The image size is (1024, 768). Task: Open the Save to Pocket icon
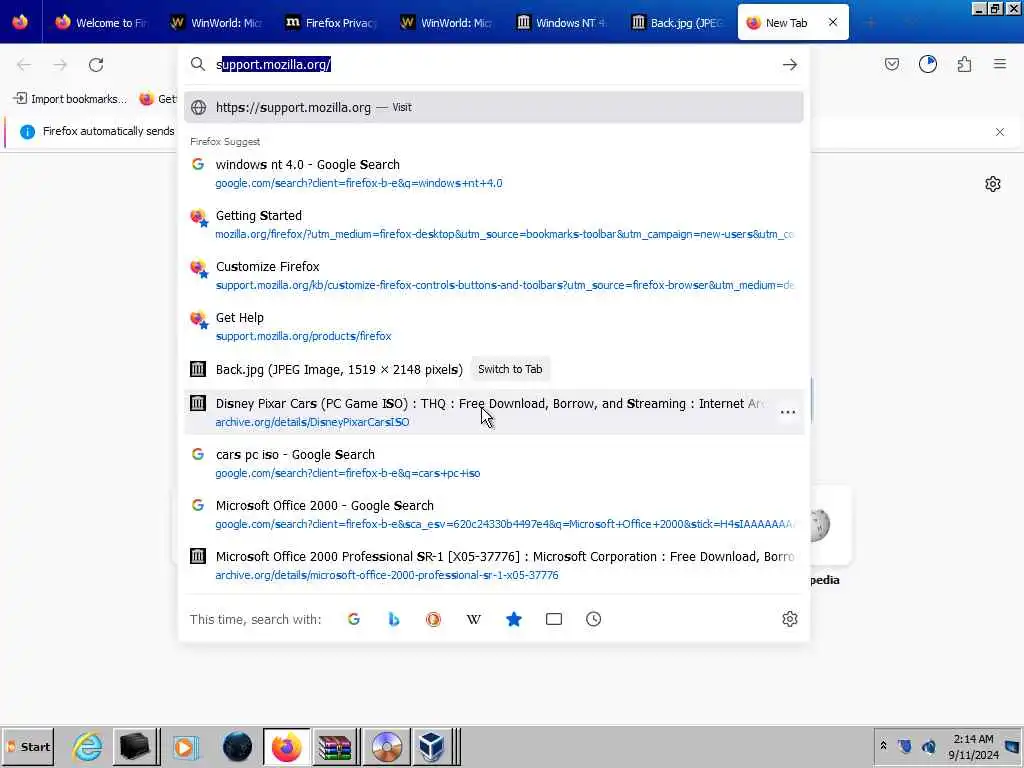pos(891,64)
